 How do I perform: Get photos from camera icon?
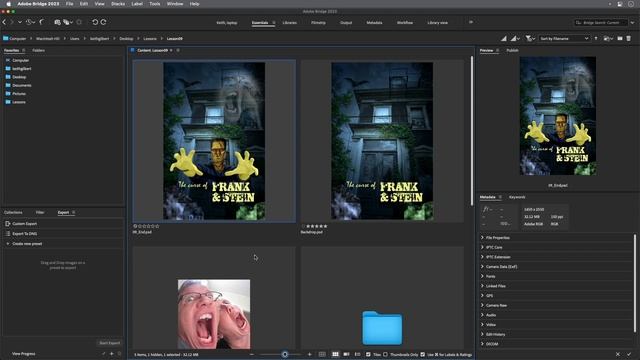click(x=57, y=22)
